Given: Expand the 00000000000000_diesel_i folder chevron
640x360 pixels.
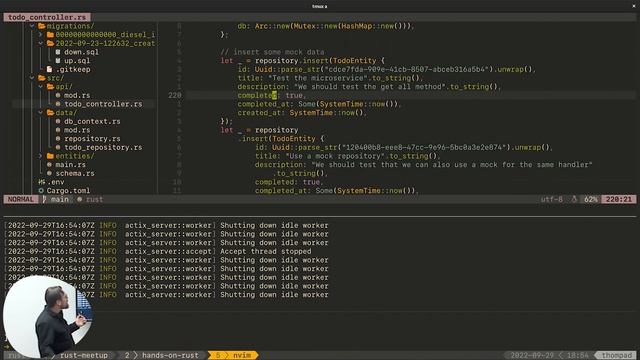Looking at the screenshot, I should [40, 35].
